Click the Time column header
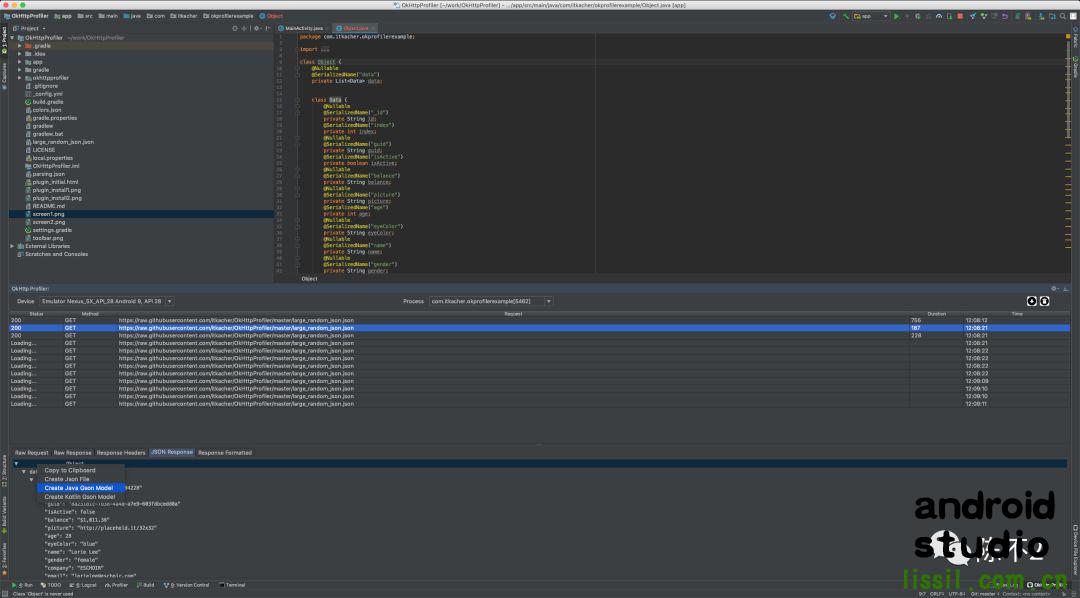1080x598 pixels. tap(1017, 313)
